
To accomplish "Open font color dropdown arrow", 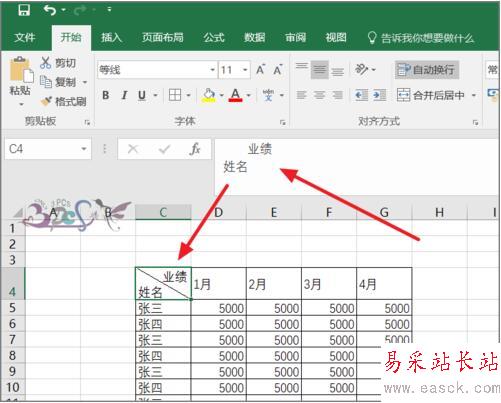I will [x=249, y=96].
